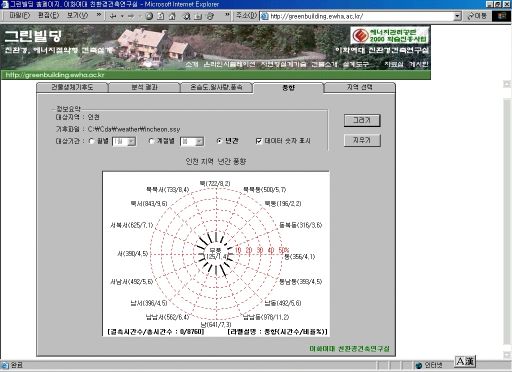The image size is (512, 372).
Task: Click the address bar URL field
Action: tap(361, 16)
